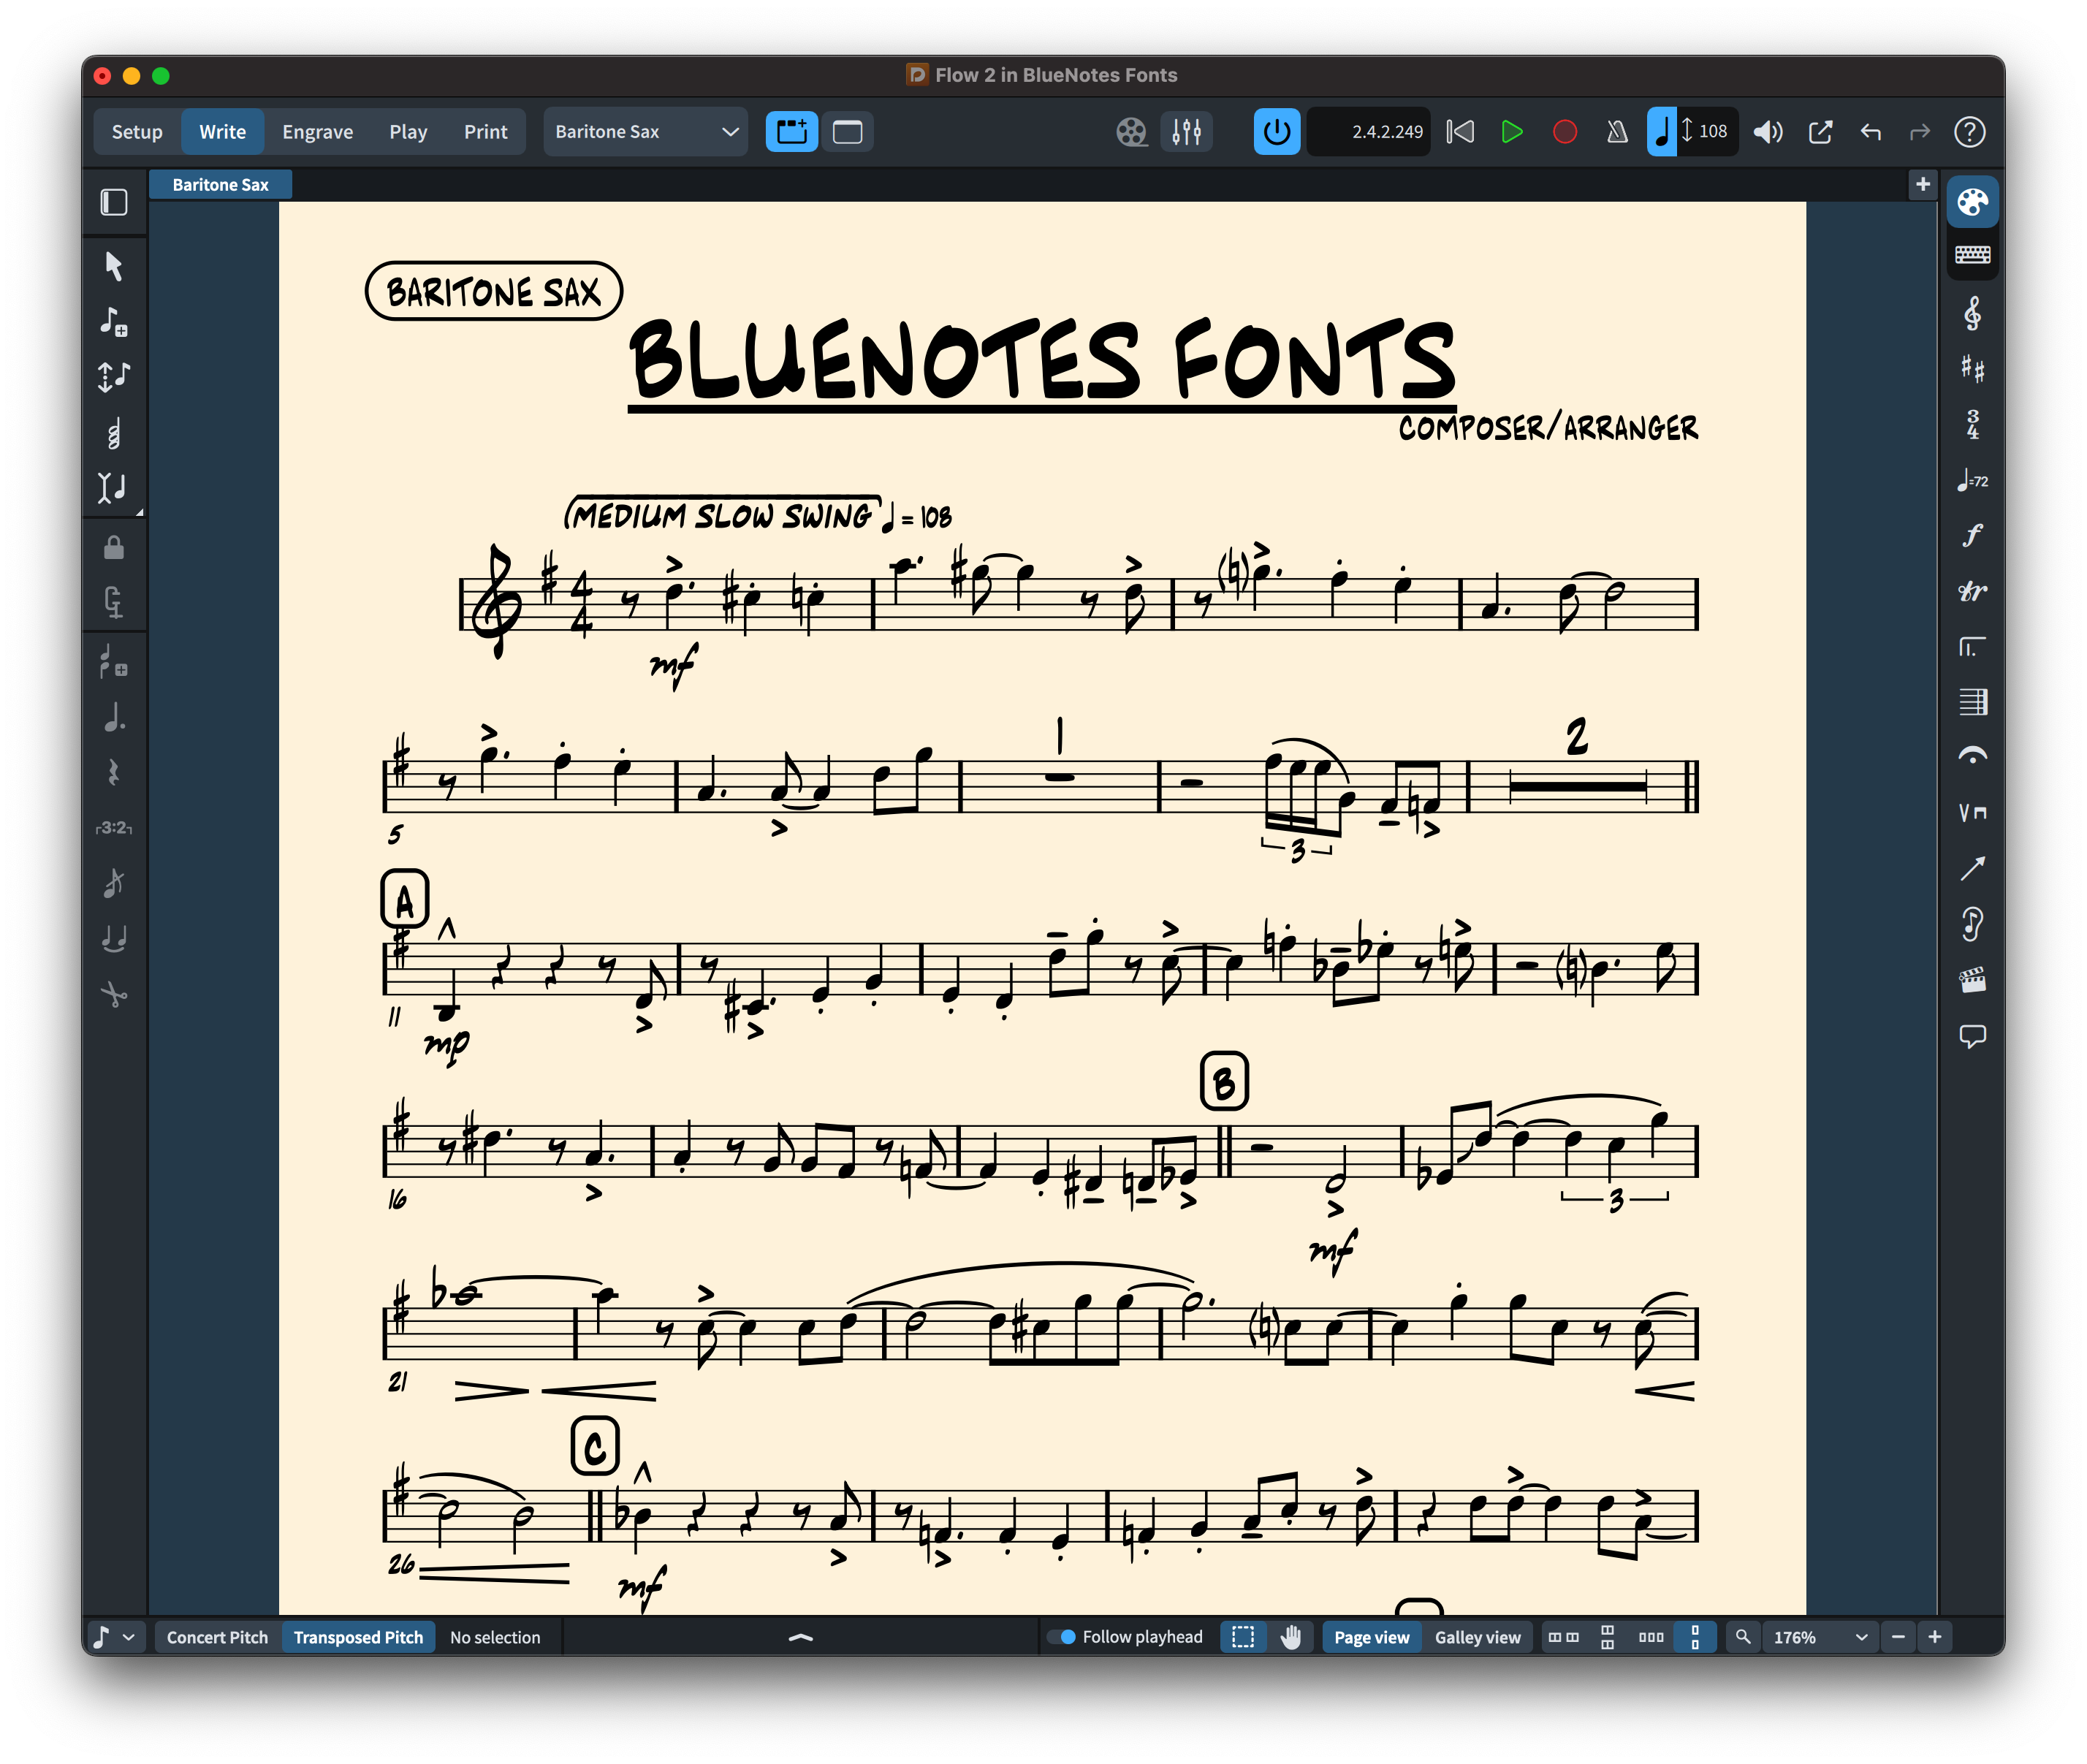Viewport: 2087px width, 1764px height.
Task: Switch to Play mode
Action: [x=408, y=132]
